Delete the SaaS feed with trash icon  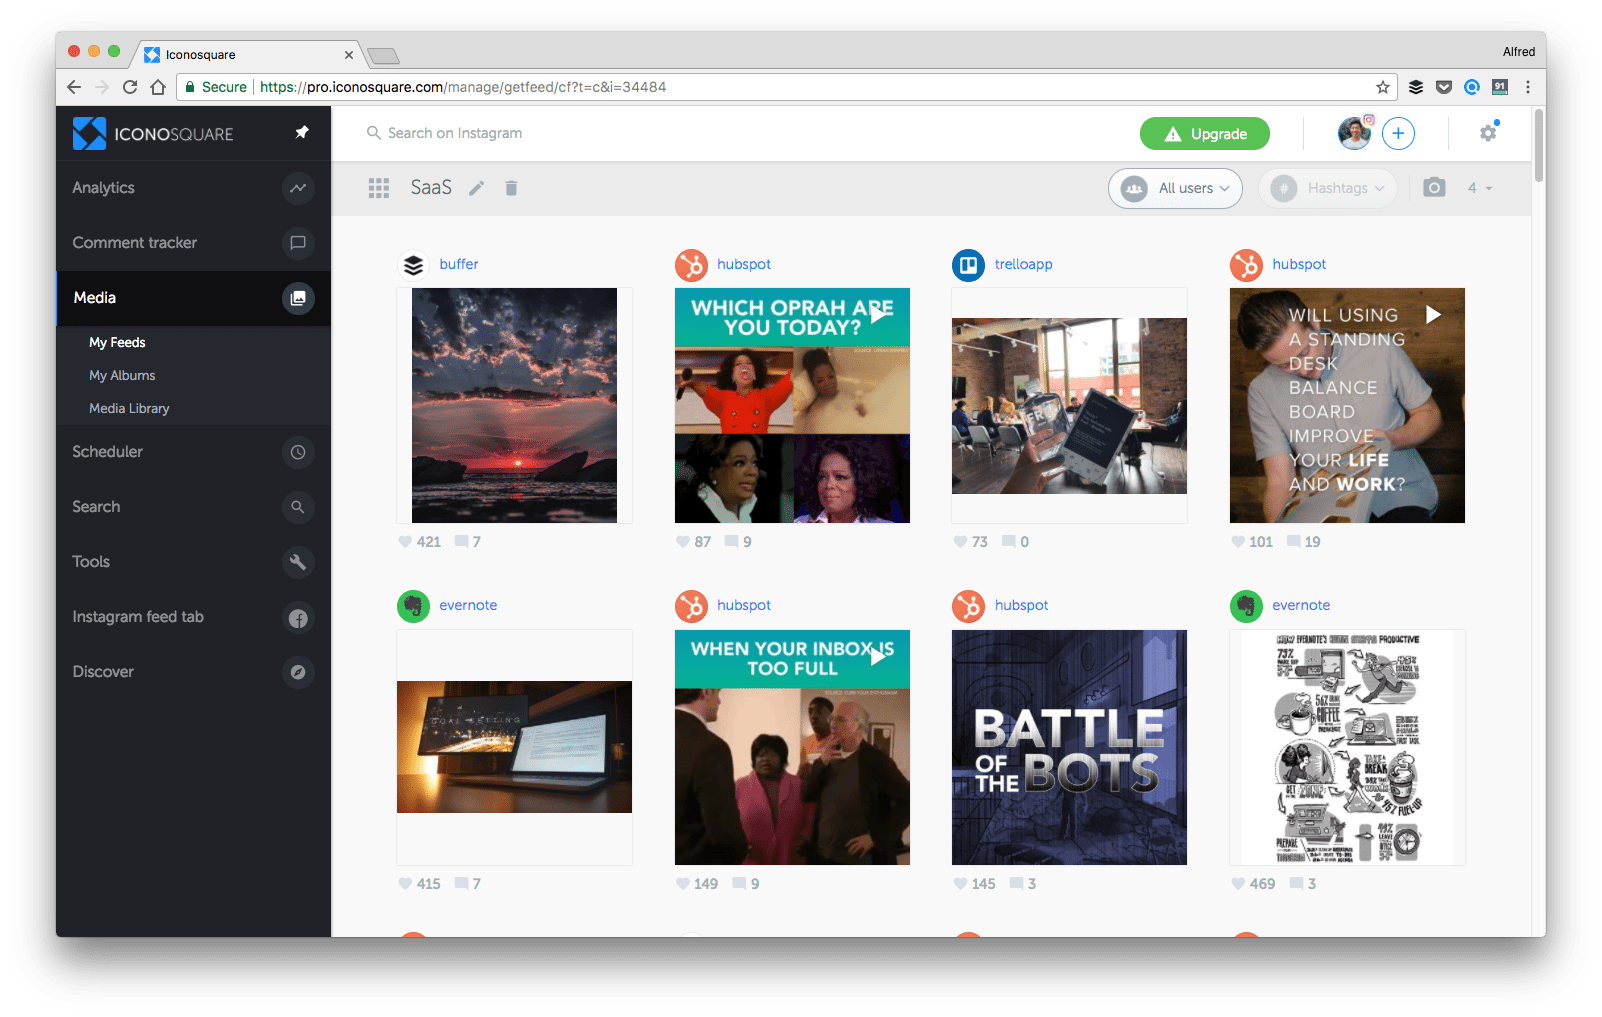(511, 188)
